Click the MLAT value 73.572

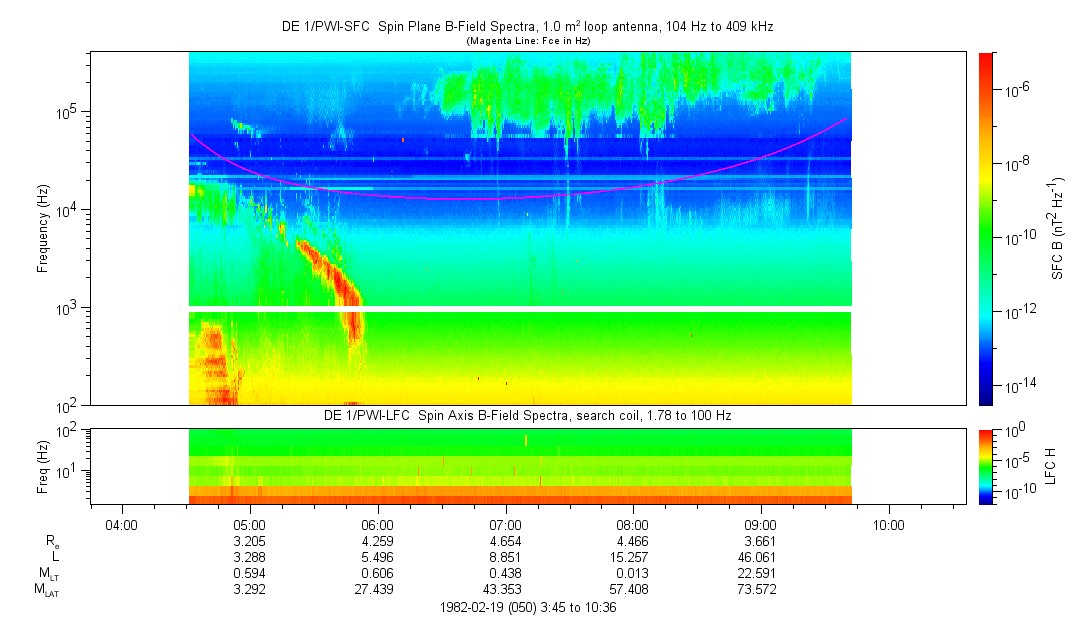click(758, 590)
